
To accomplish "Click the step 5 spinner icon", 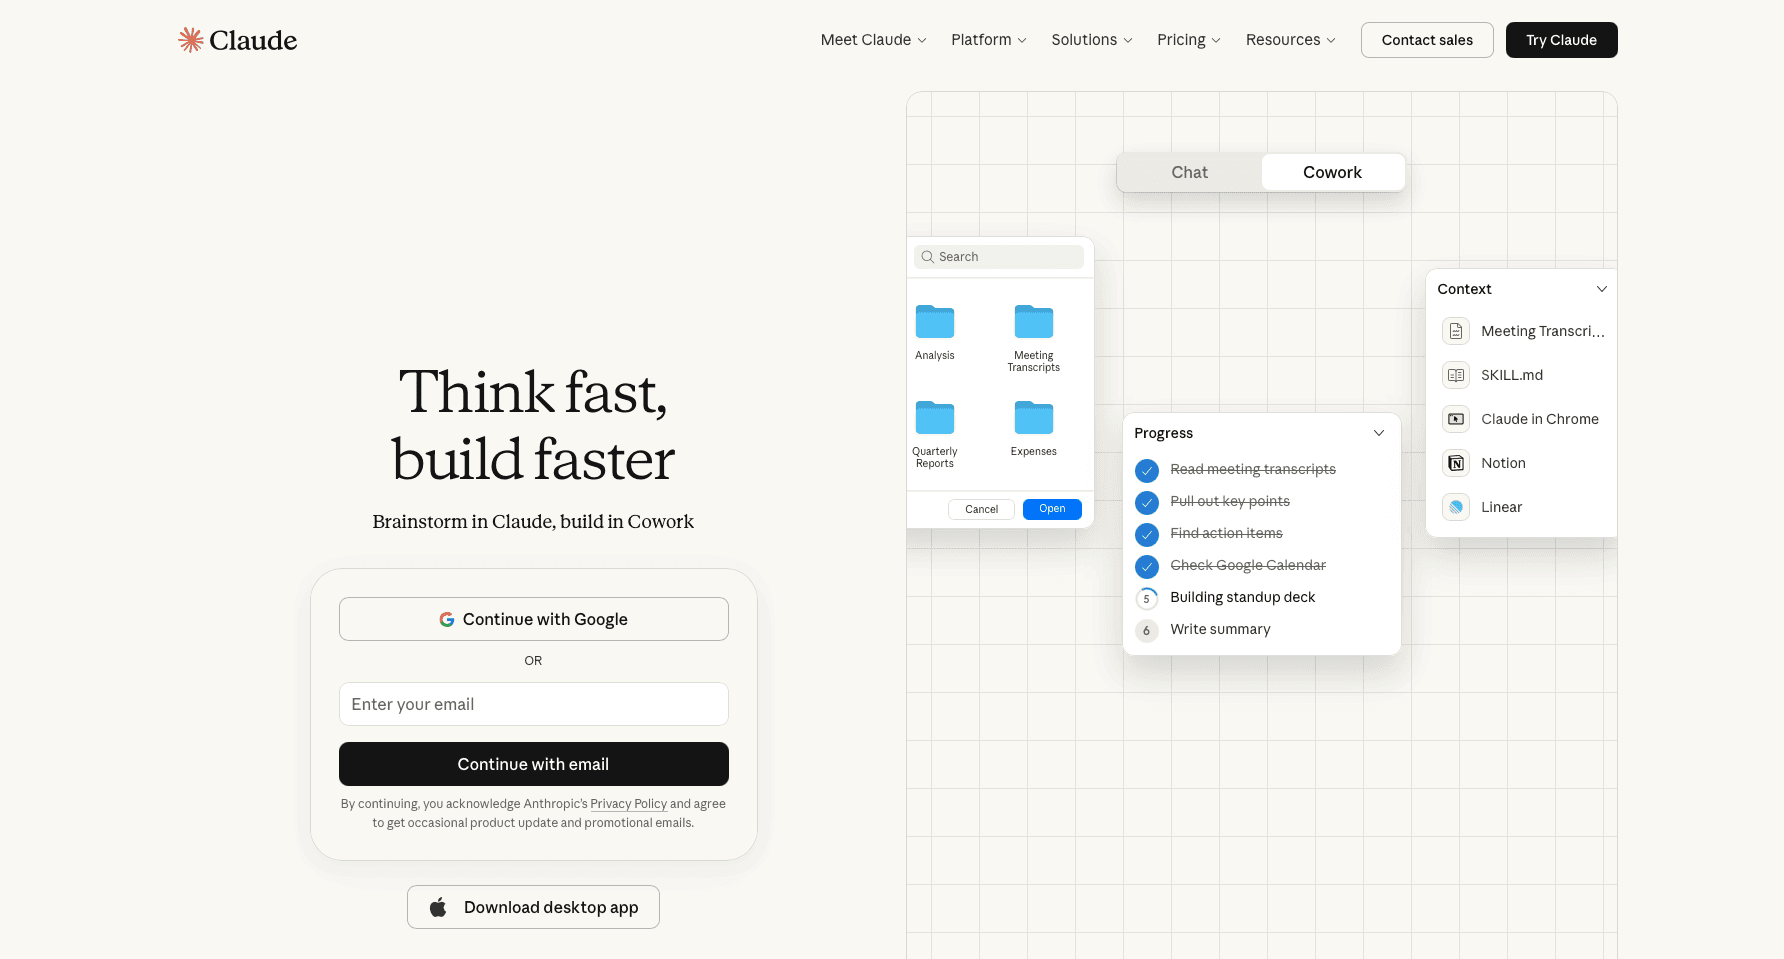I will (1147, 598).
